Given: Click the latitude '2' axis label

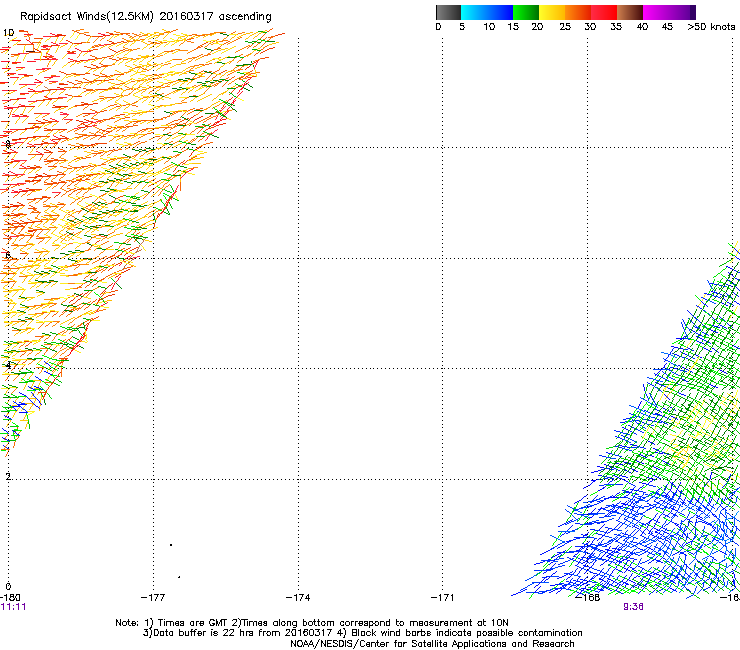Looking at the screenshot, I should 8,476.
